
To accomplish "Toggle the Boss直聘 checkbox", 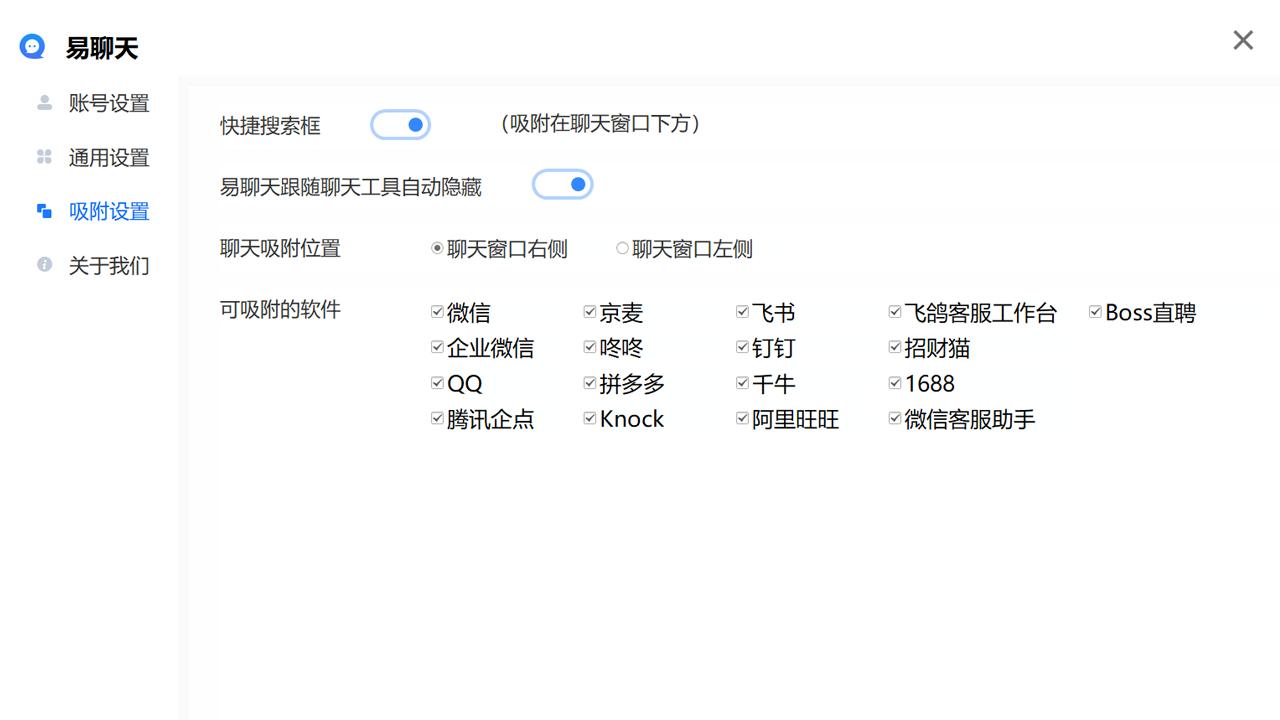I will [x=1095, y=312].
